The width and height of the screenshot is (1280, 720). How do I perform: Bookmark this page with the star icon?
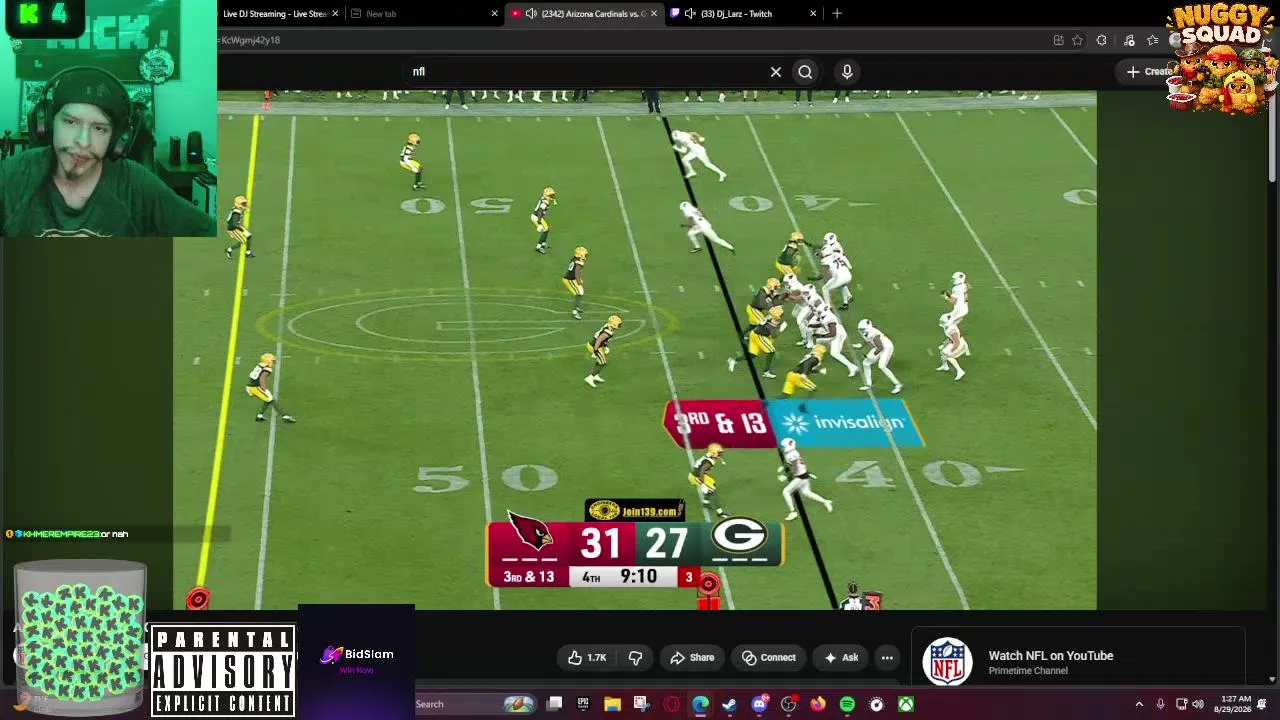click(x=1077, y=40)
